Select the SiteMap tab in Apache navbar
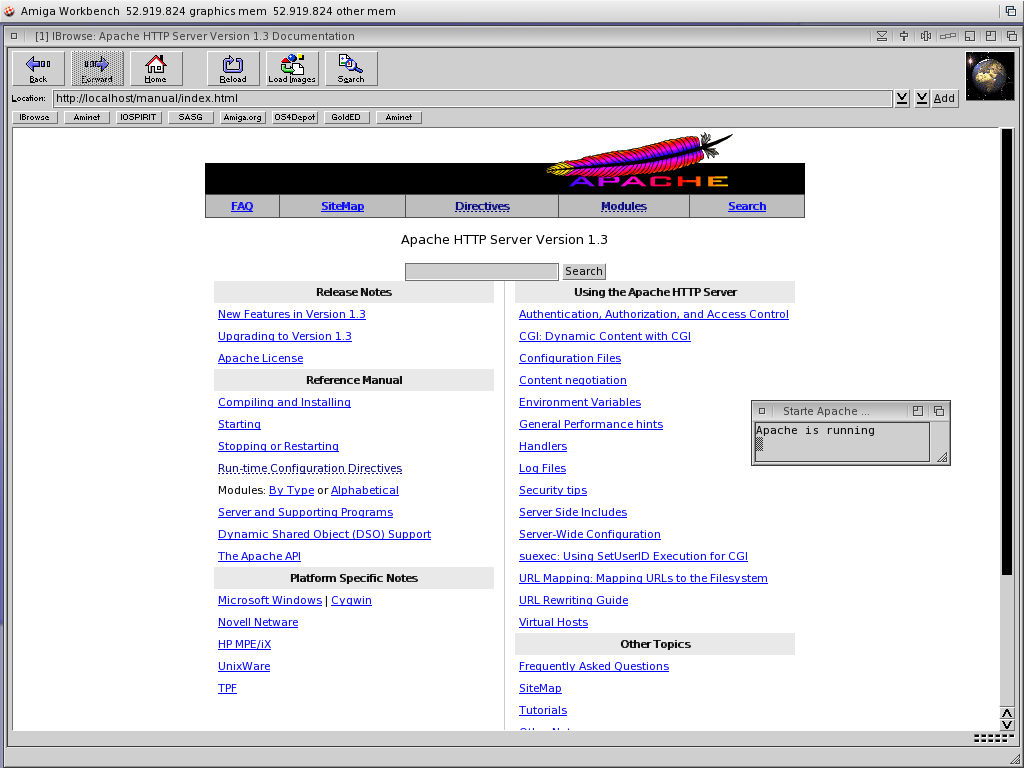The width and height of the screenshot is (1024, 768). point(342,206)
